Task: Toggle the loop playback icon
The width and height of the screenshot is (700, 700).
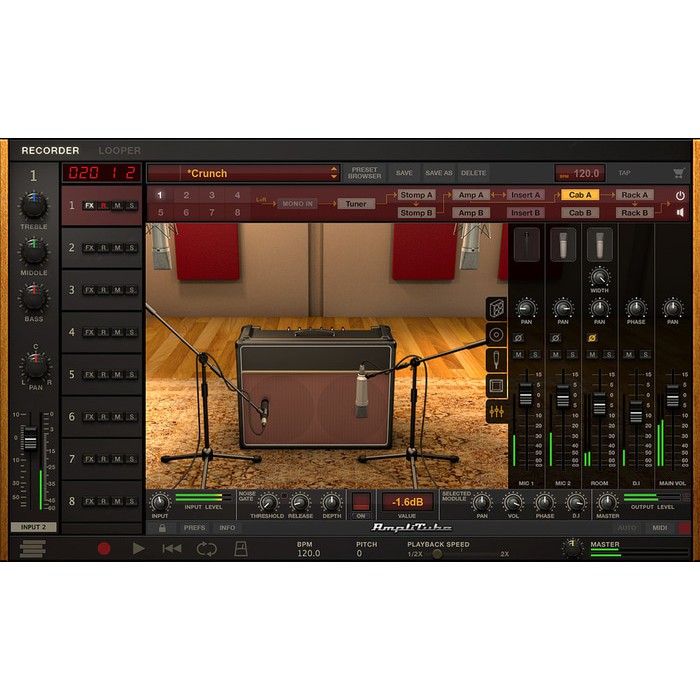Action: coord(206,549)
